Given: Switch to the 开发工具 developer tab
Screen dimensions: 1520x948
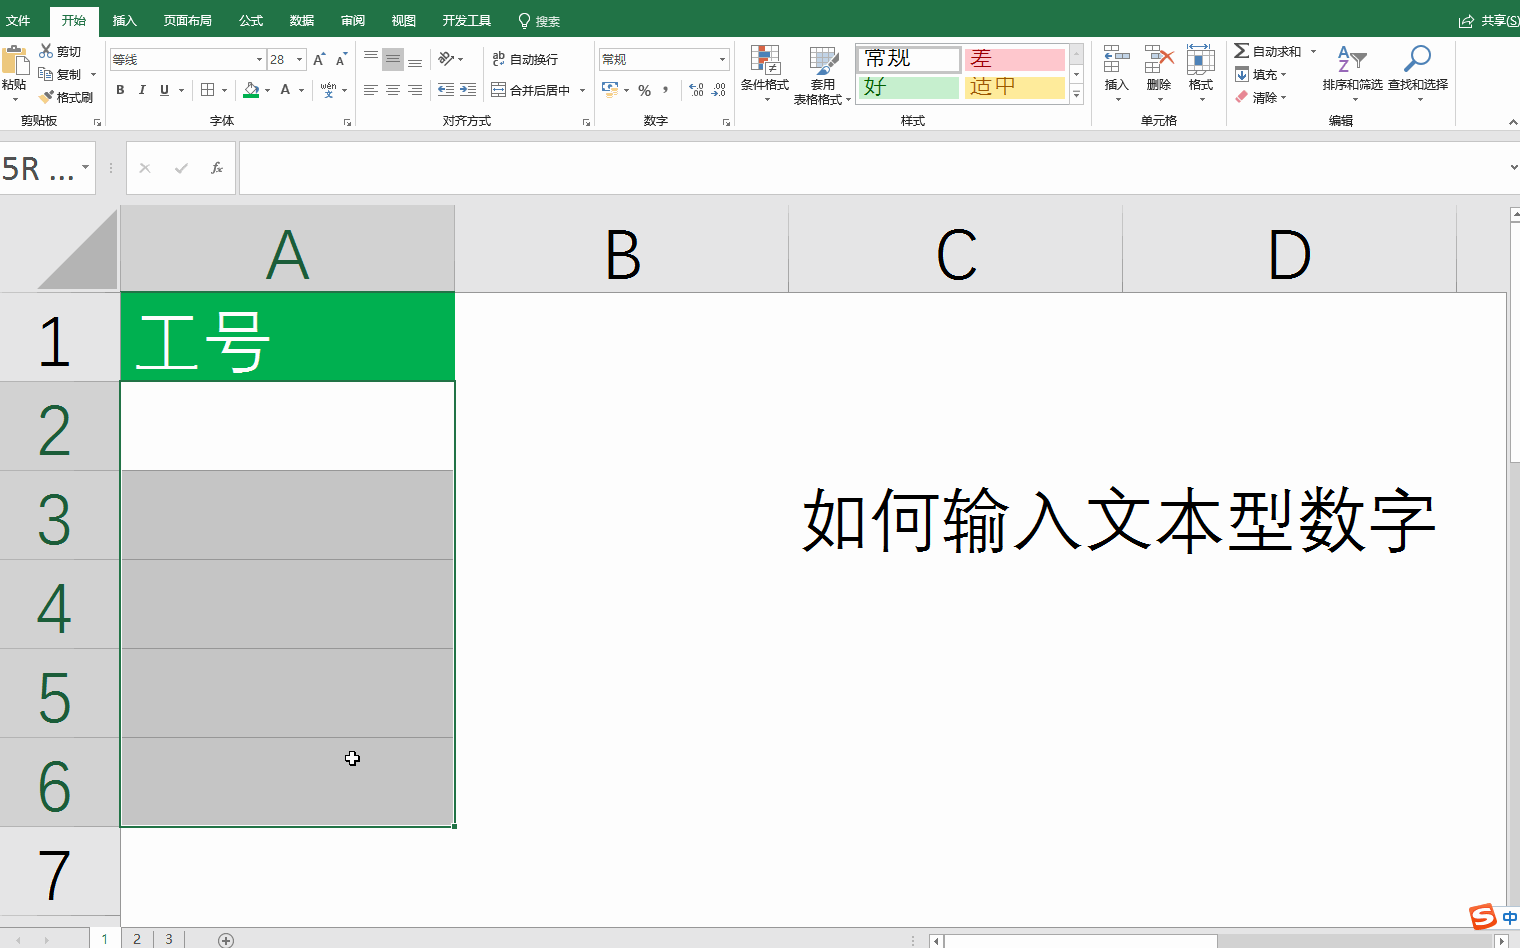Looking at the screenshot, I should tap(467, 20).
